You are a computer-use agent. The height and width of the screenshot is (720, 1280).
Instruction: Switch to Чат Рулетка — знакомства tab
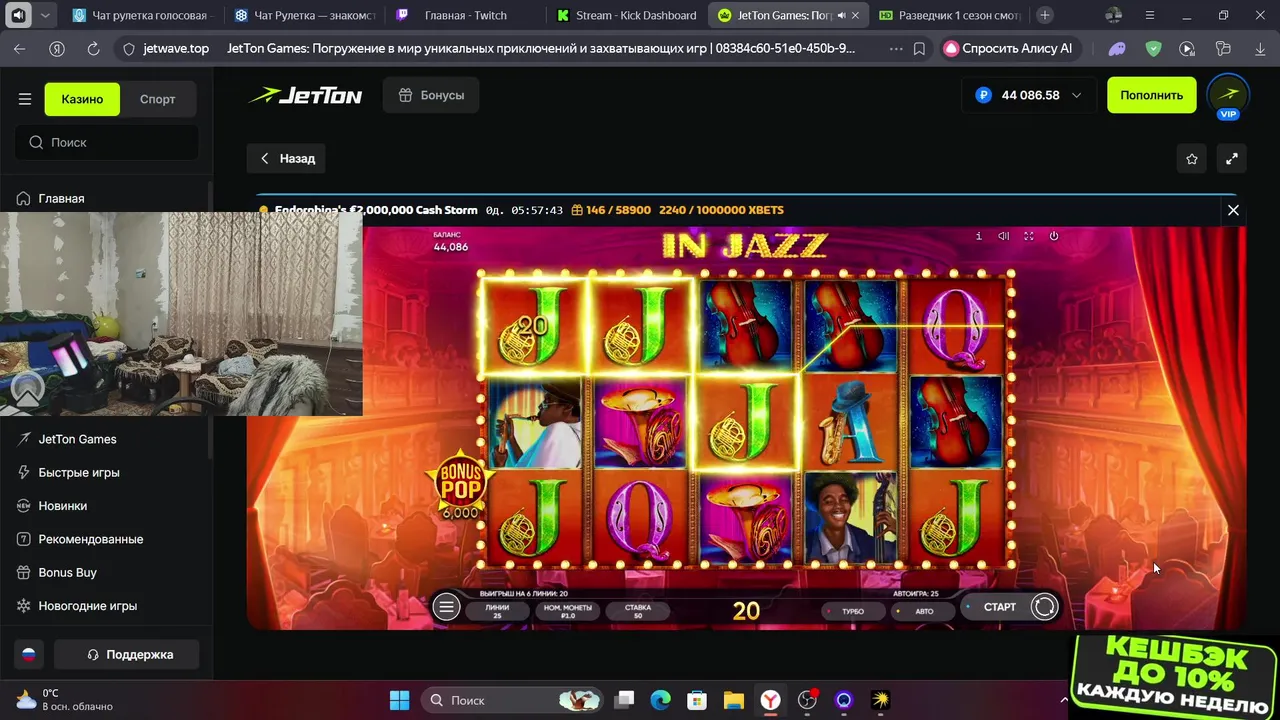(304, 15)
